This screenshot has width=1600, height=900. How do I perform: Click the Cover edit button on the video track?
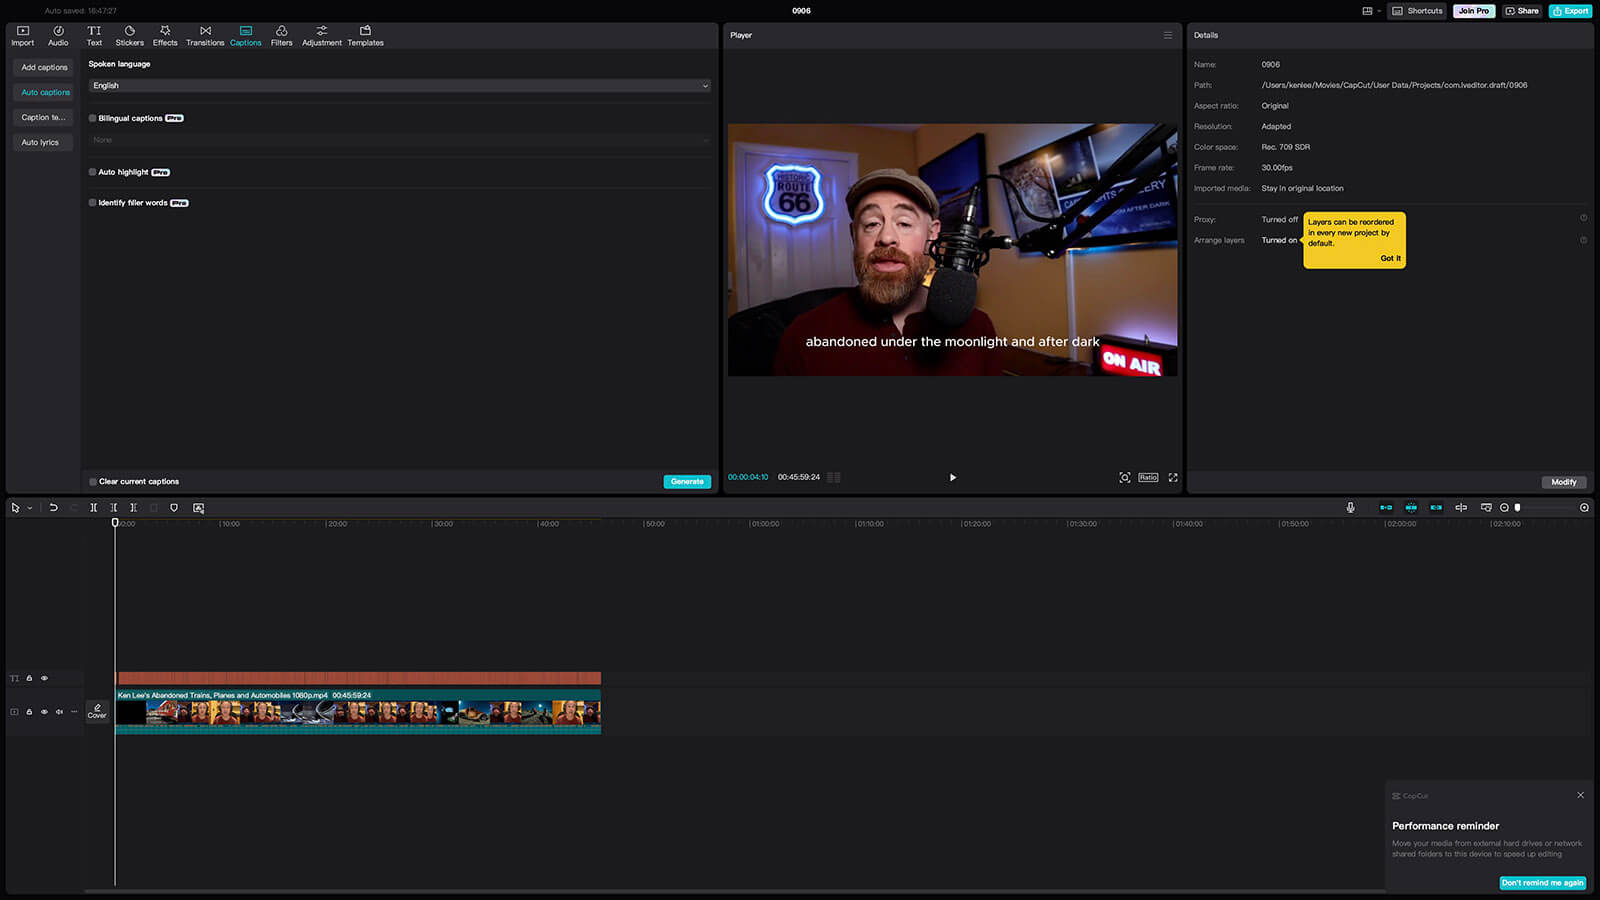click(x=97, y=711)
